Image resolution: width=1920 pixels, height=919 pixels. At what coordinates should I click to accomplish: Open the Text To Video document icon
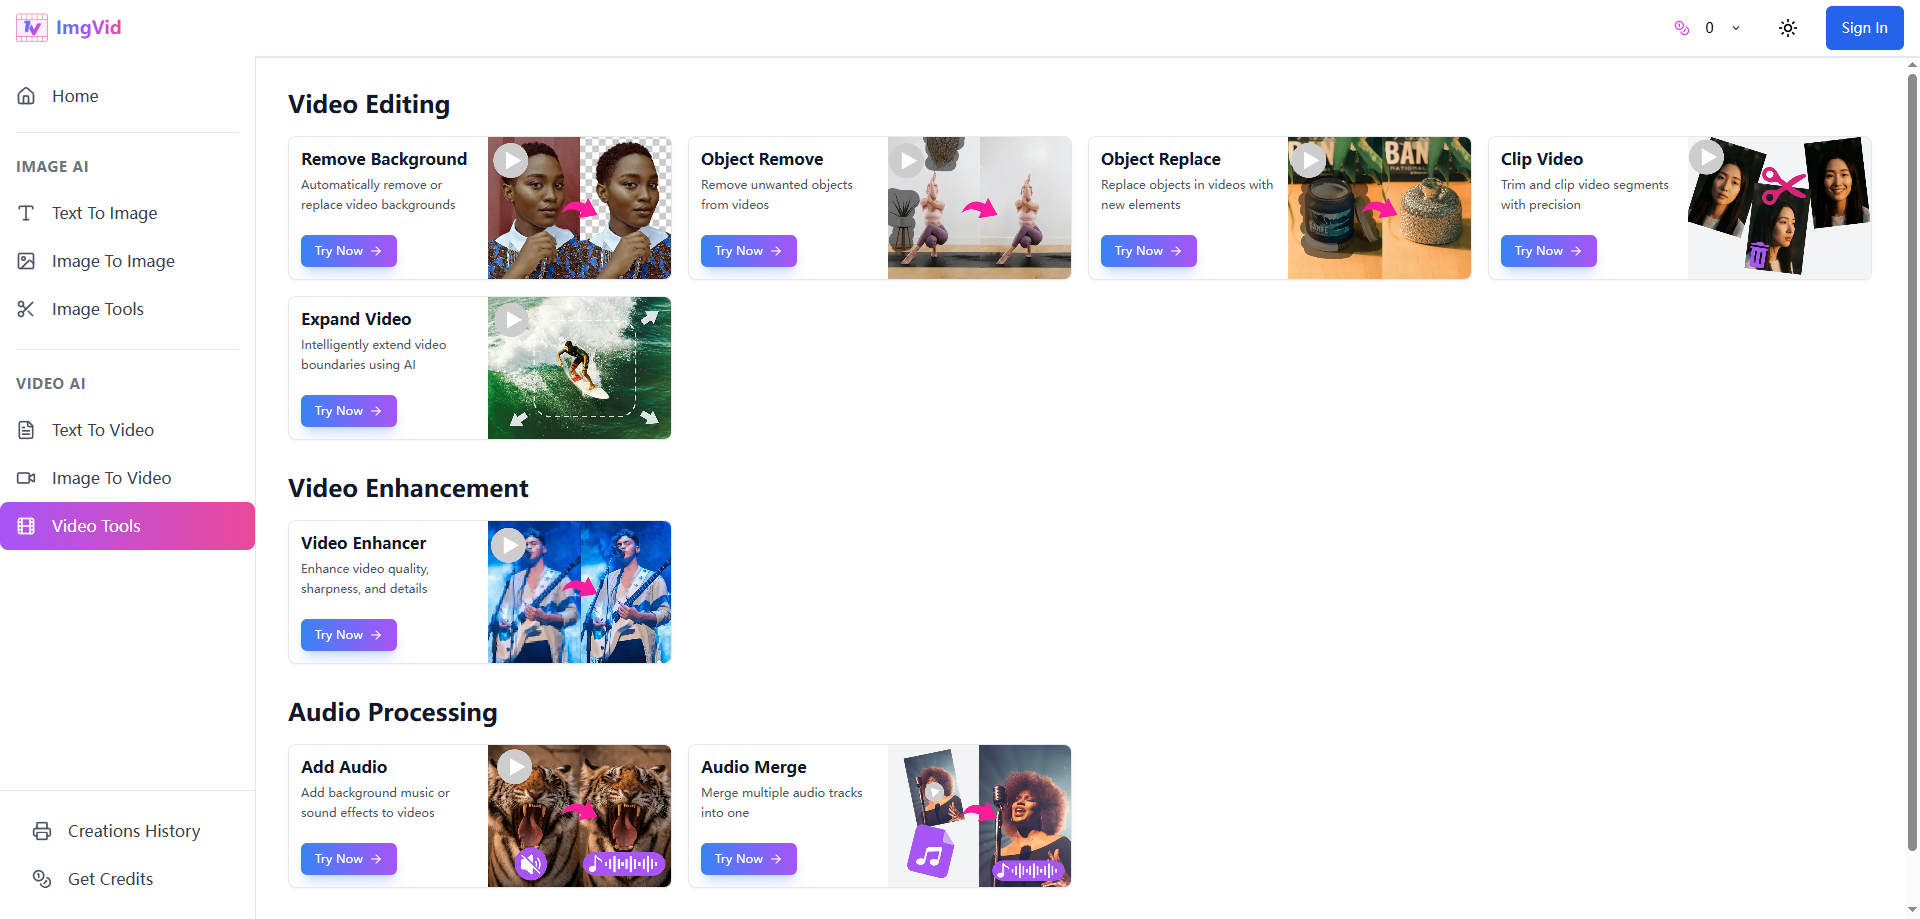coord(26,430)
